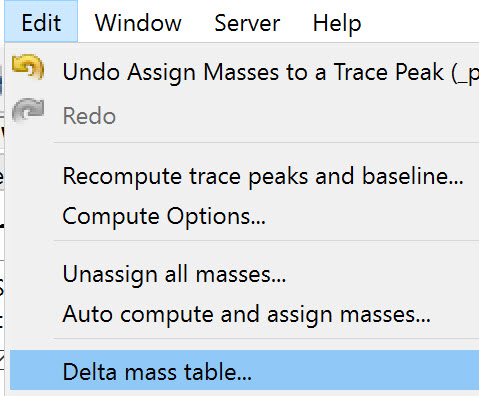Open the Window menu
The height and width of the screenshot is (396, 479).
[x=138, y=23]
